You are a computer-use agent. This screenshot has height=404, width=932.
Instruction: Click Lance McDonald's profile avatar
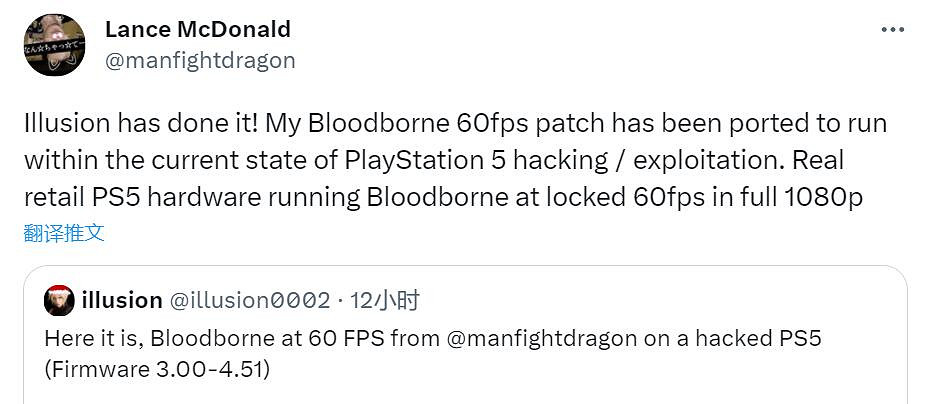(x=55, y=45)
